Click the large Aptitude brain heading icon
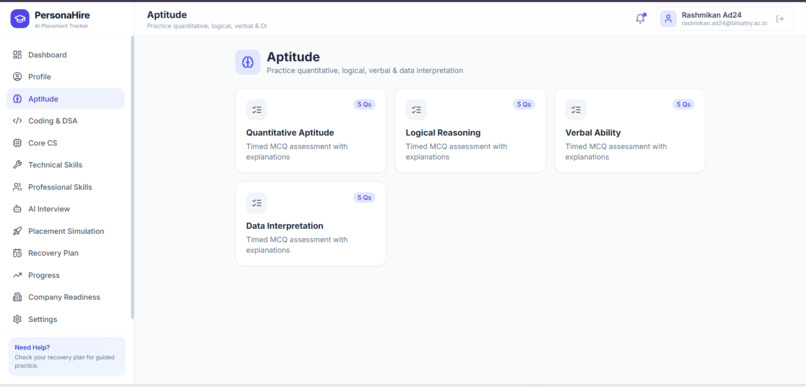The image size is (806, 387). (248, 62)
